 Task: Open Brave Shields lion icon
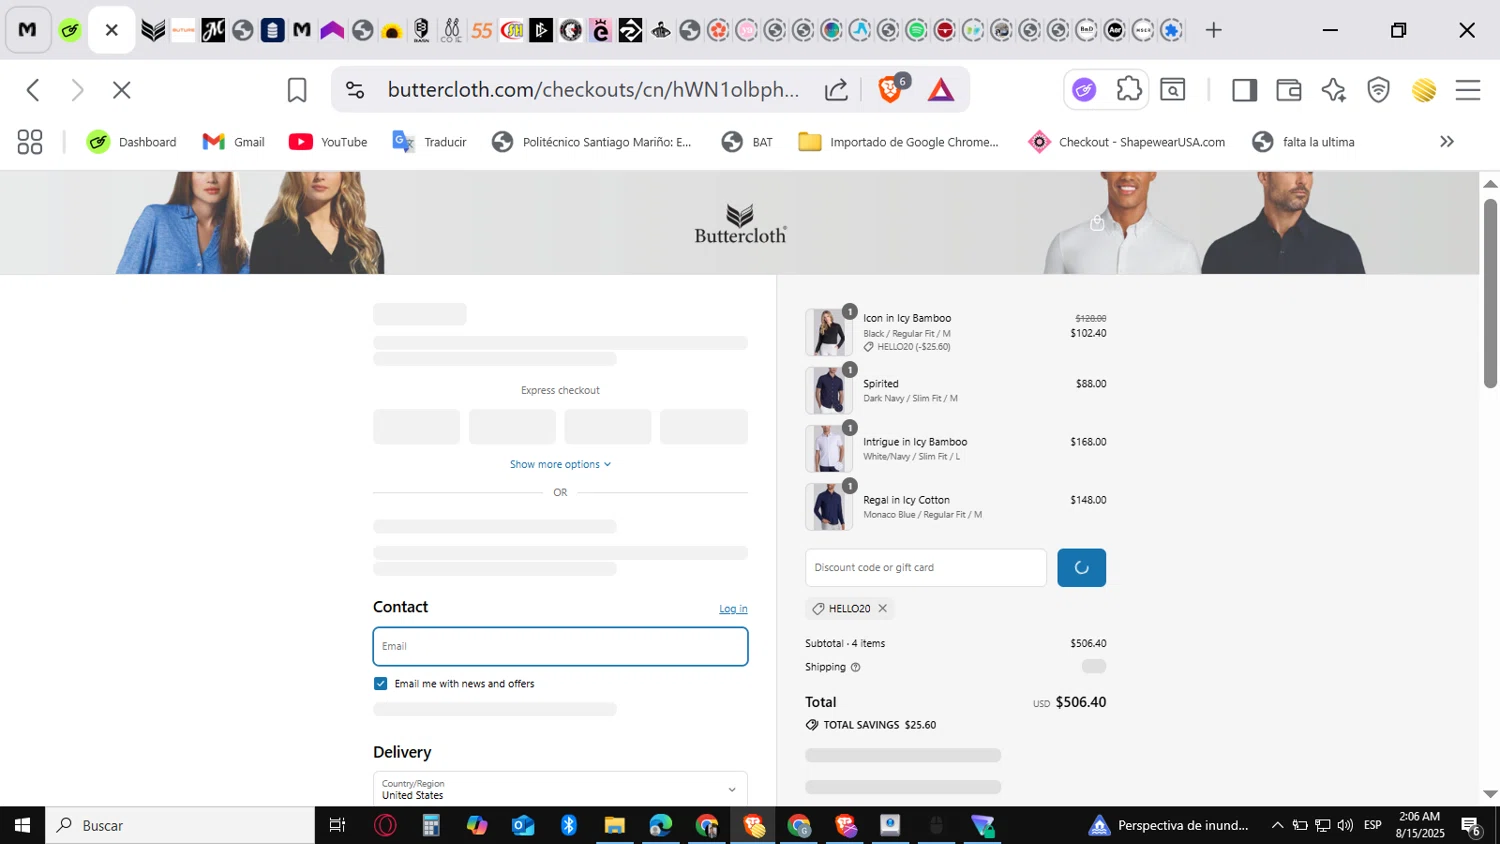tap(889, 90)
